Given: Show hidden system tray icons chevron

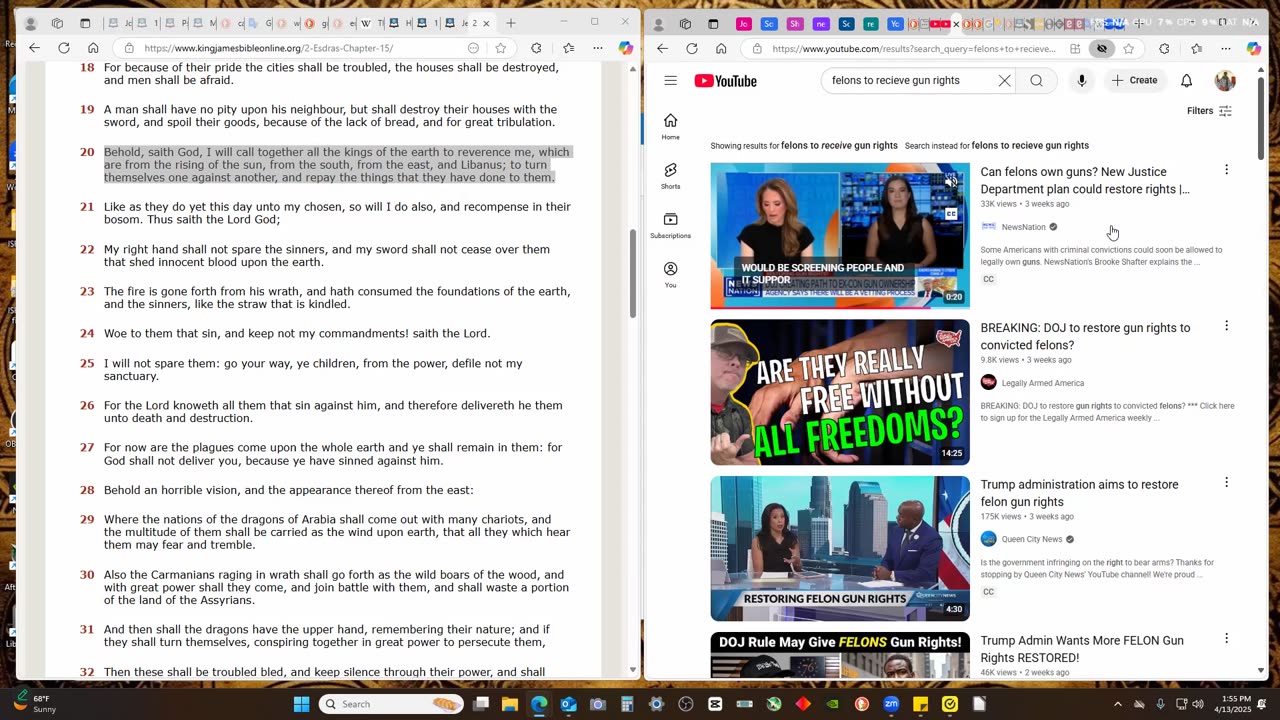Looking at the screenshot, I should tap(1118, 704).
